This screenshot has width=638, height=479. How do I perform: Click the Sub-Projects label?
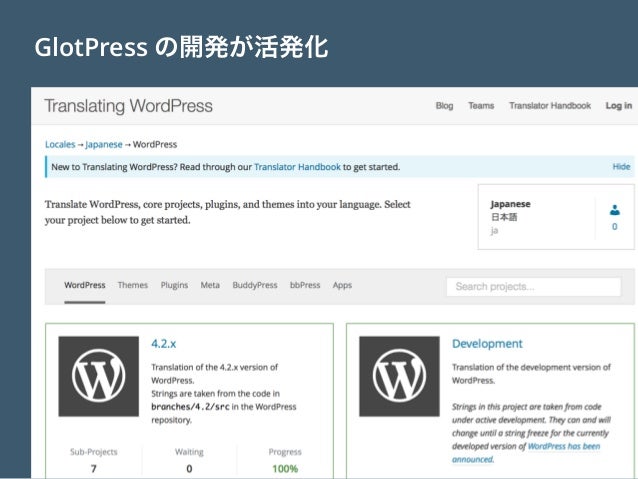tap(94, 452)
